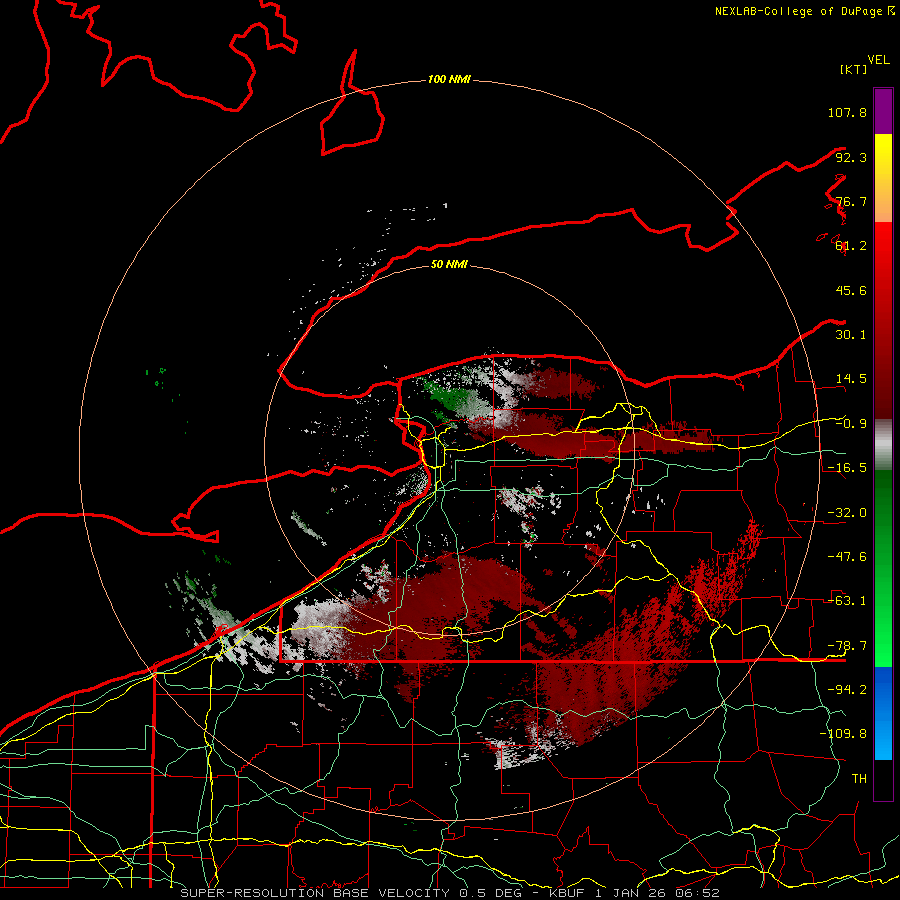Click the yellow-orange segment of the color bar
Image resolution: width=900 pixels, height=900 pixels.
click(x=883, y=178)
